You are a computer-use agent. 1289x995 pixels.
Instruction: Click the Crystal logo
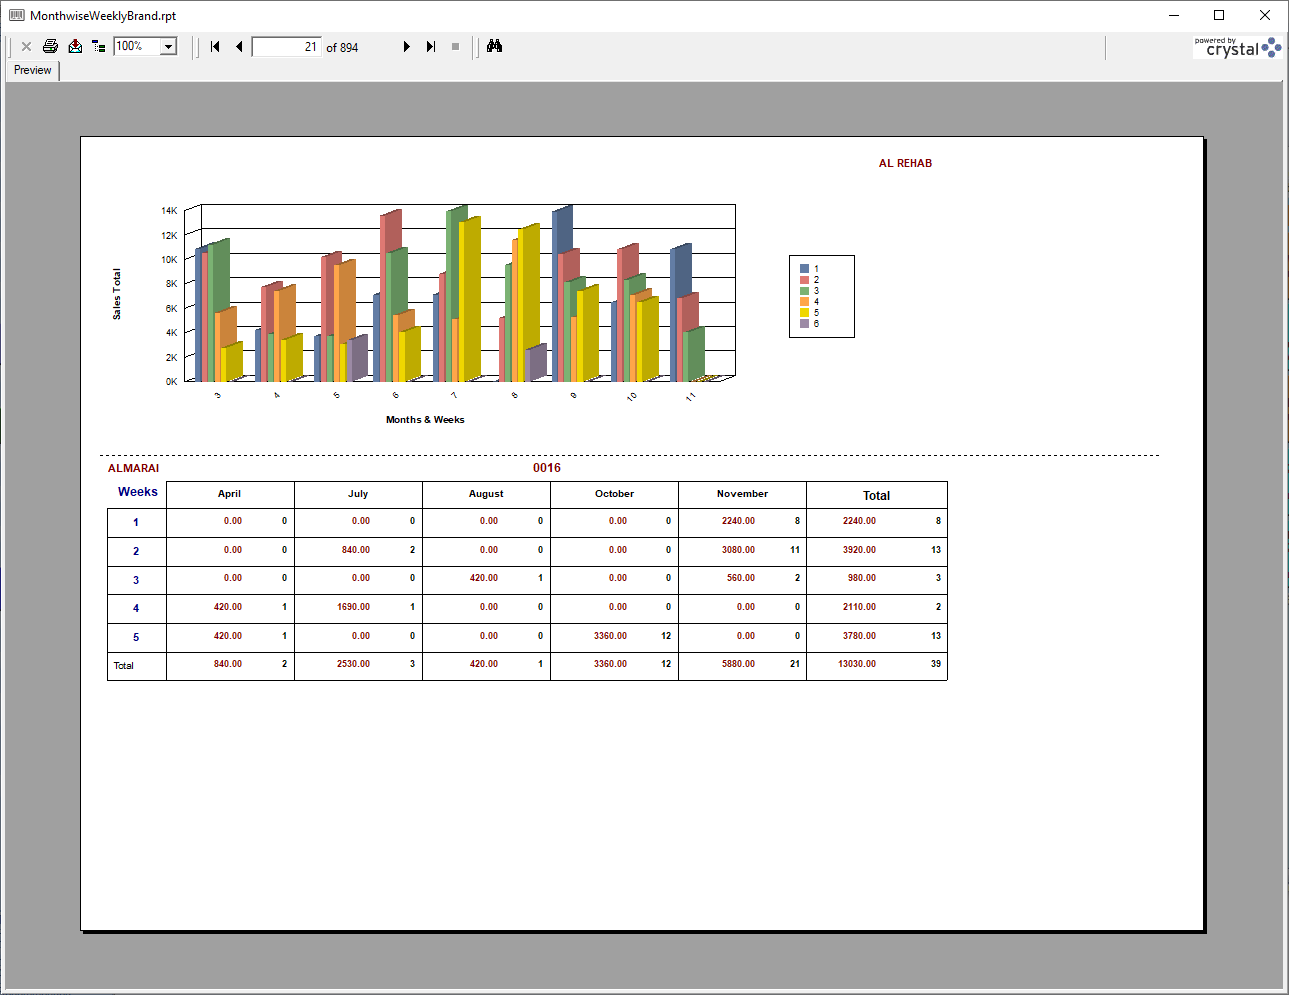1238,47
